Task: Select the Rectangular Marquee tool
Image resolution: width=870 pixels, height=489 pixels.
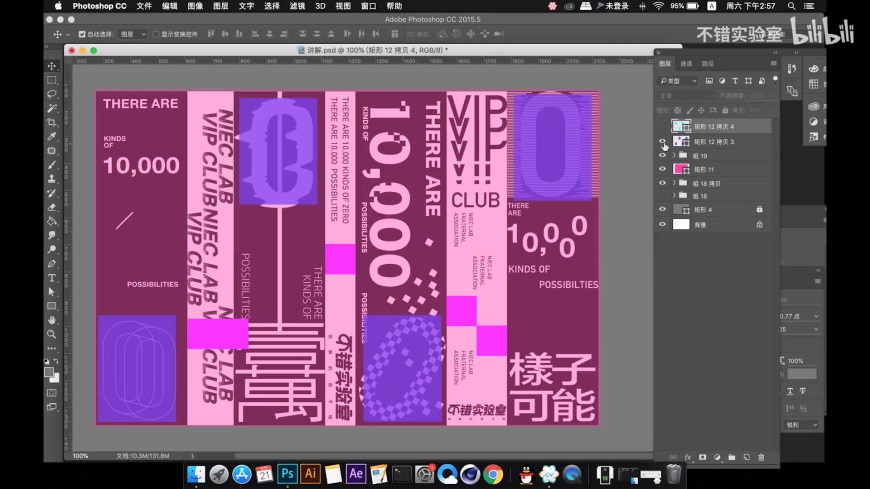Action: (52, 80)
